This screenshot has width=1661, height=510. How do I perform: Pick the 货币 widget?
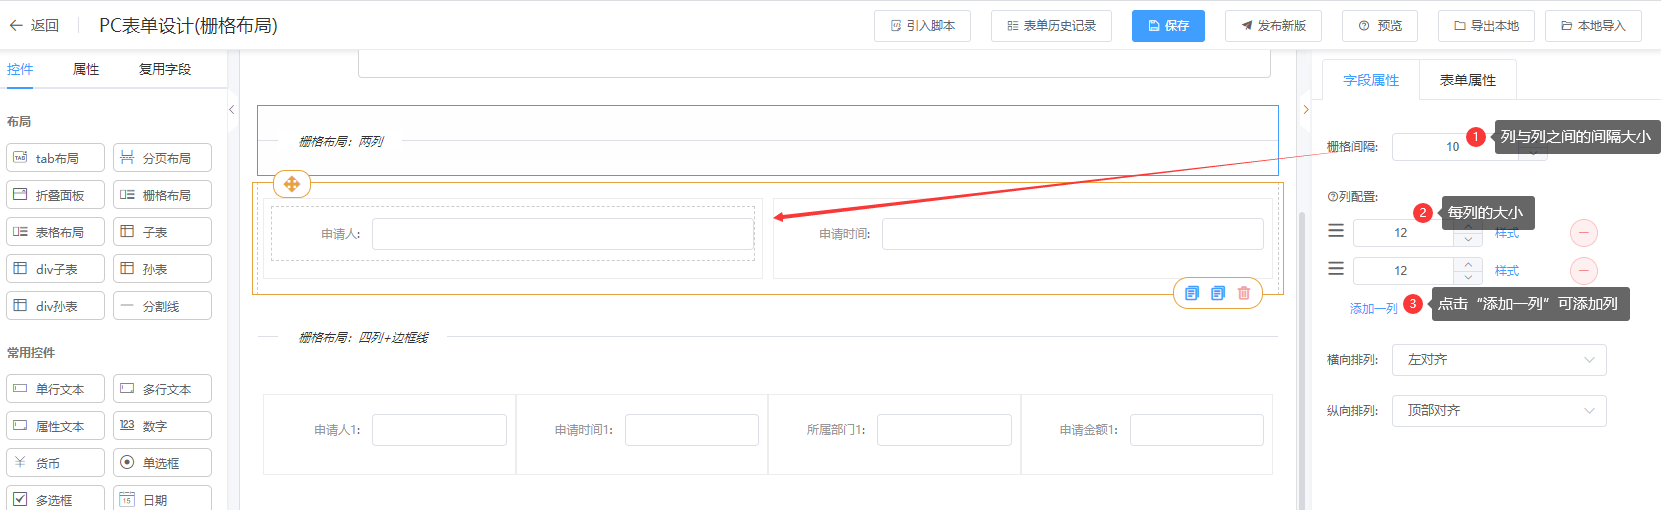click(55, 463)
